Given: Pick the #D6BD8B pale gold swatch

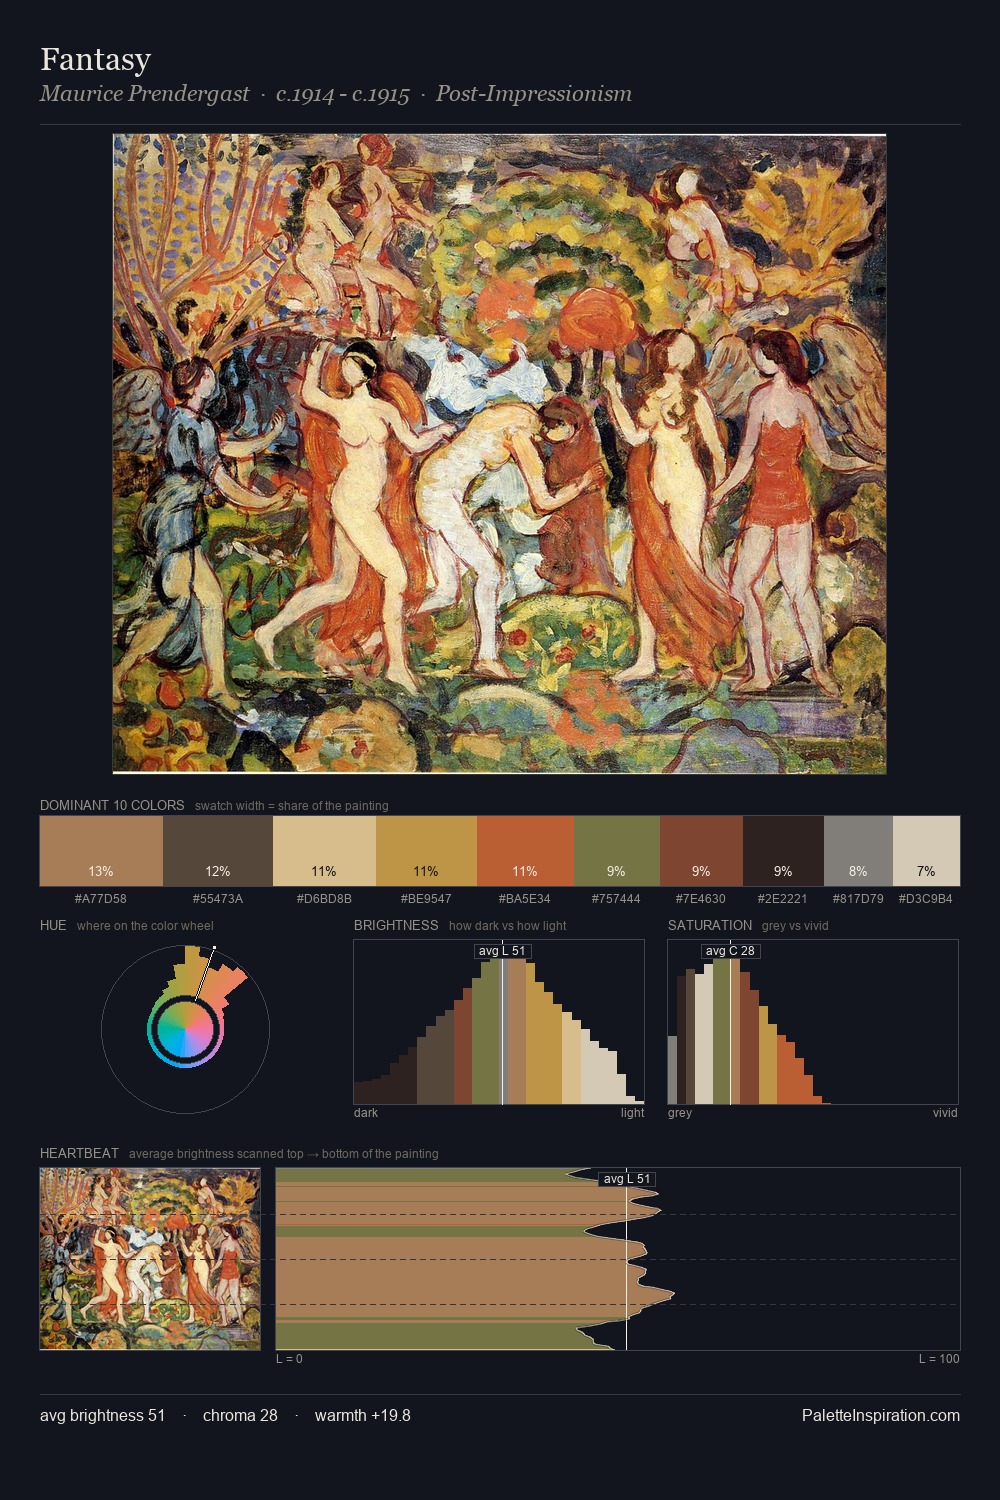Looking at the screenshot, I should pos(324,851).
